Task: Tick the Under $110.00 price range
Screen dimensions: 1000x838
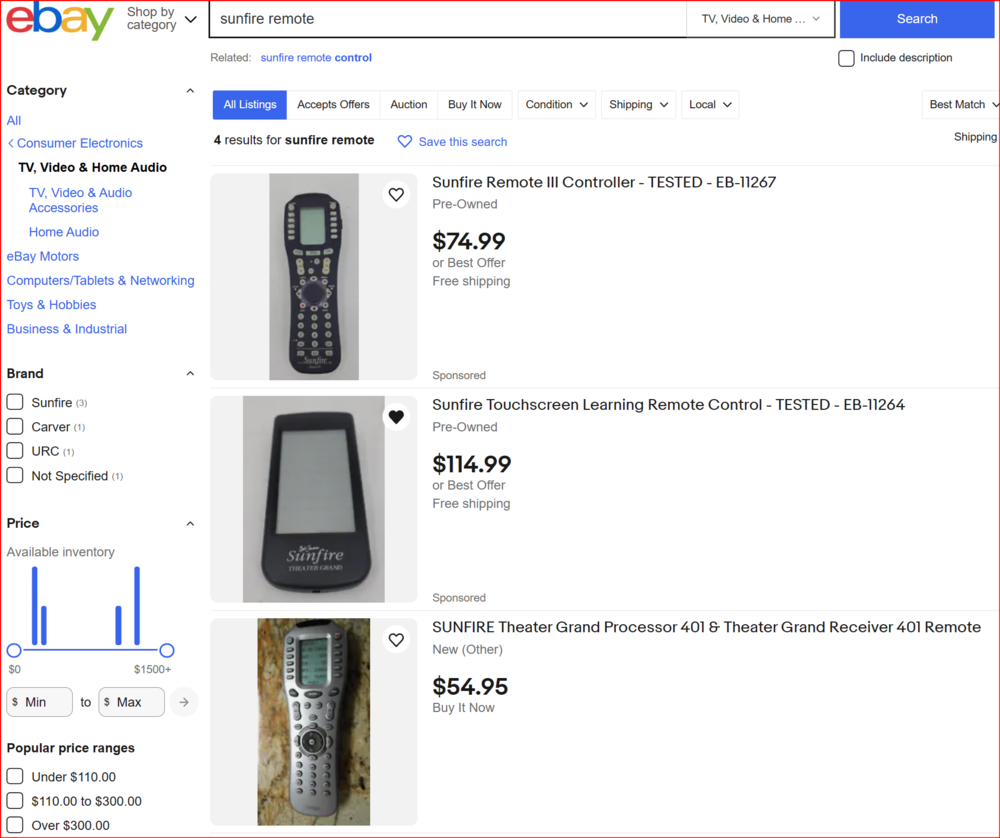Action: pyautogui.click(x=15, y=776)
